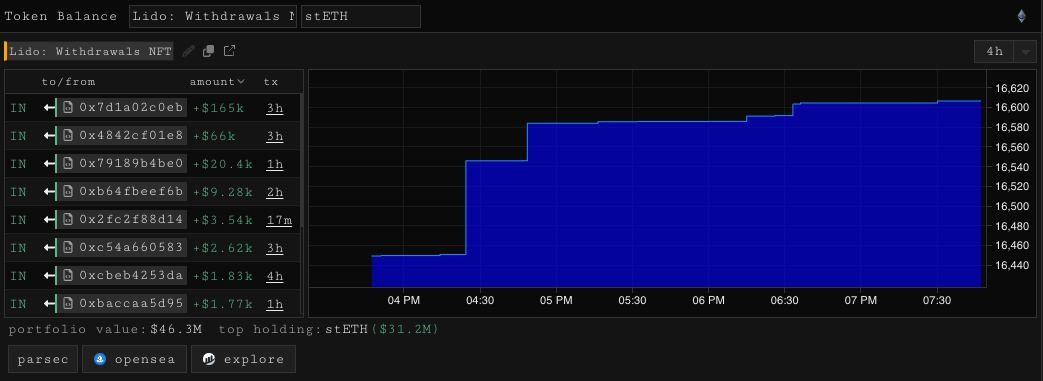Click contract icon beside 0x7d1a02c0eb
Screen dimensions: 1043x381
(68, 108)
